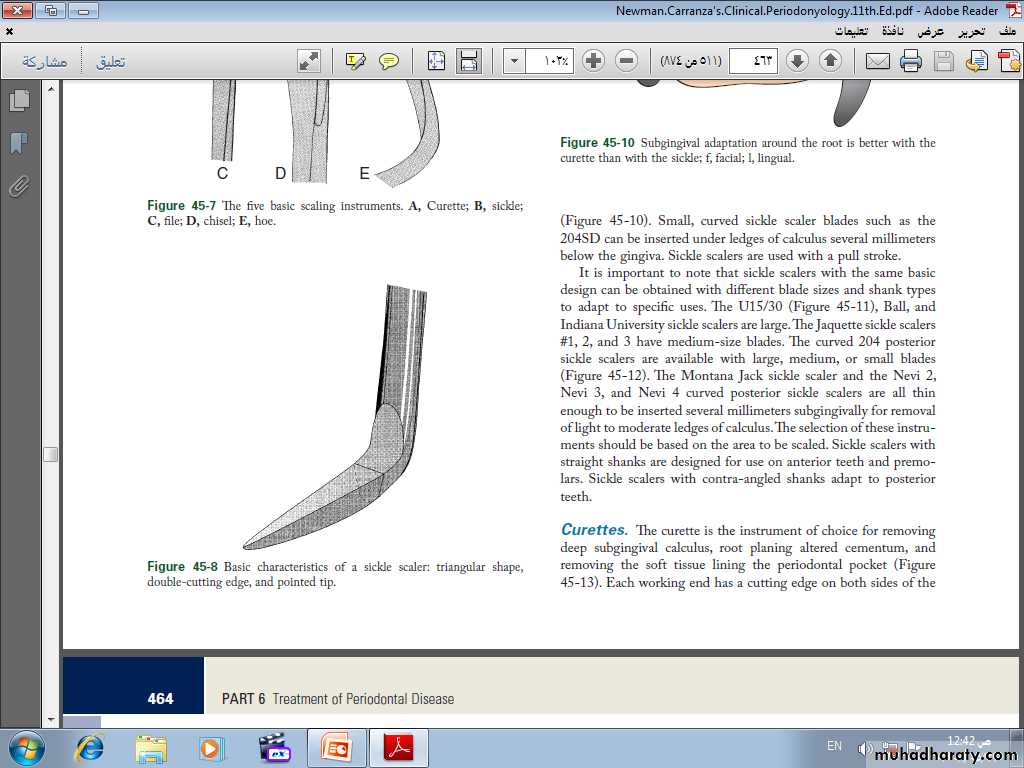Open the zoom percentage dropdown
The height and width of the screenshot is (768, 1024).
click(x=514, y=61)
